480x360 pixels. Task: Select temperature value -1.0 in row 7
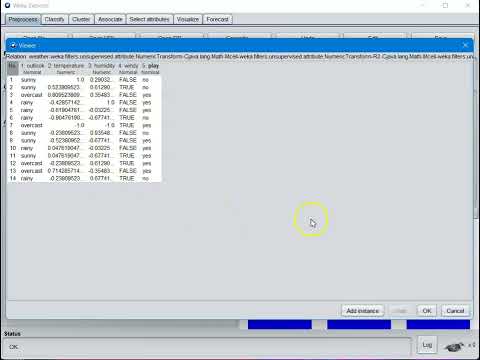[66, 125]
